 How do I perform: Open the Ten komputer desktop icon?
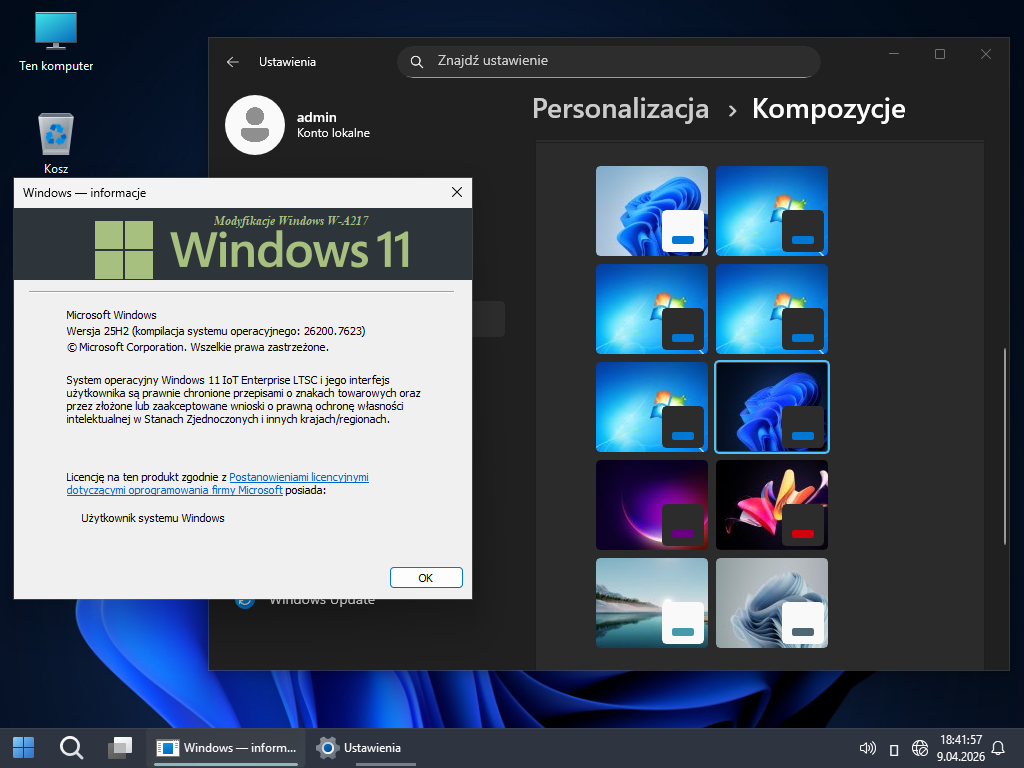(x=56, y=41)
